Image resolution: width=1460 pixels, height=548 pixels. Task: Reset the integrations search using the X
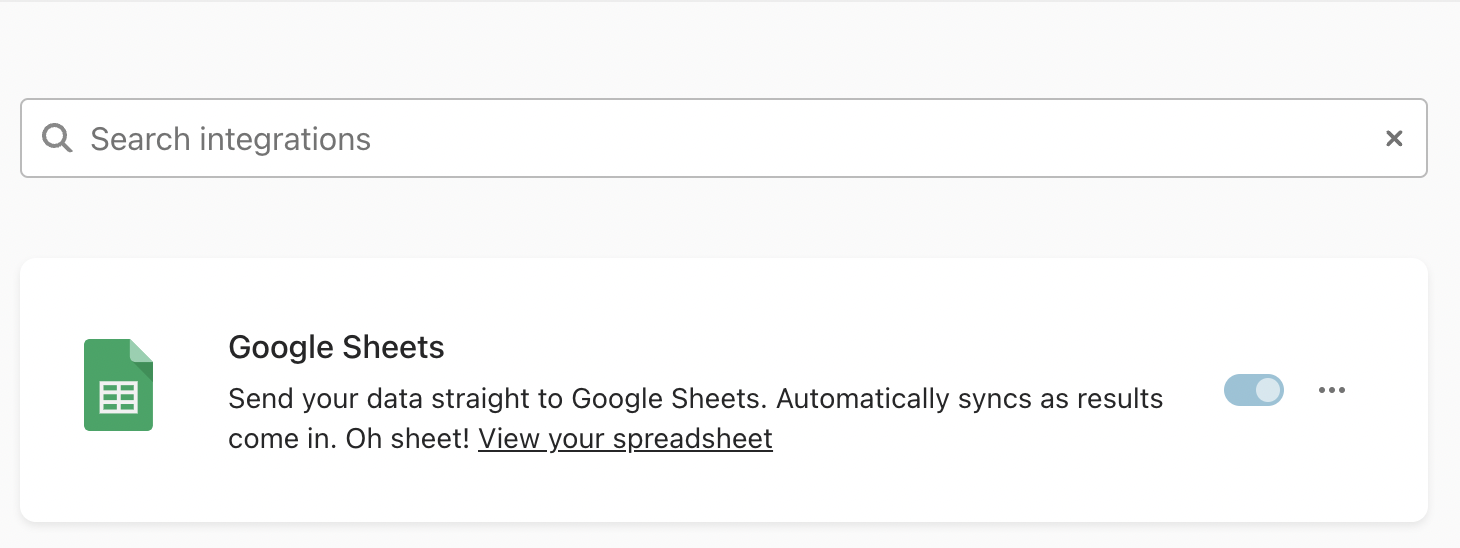point(1394,139)
